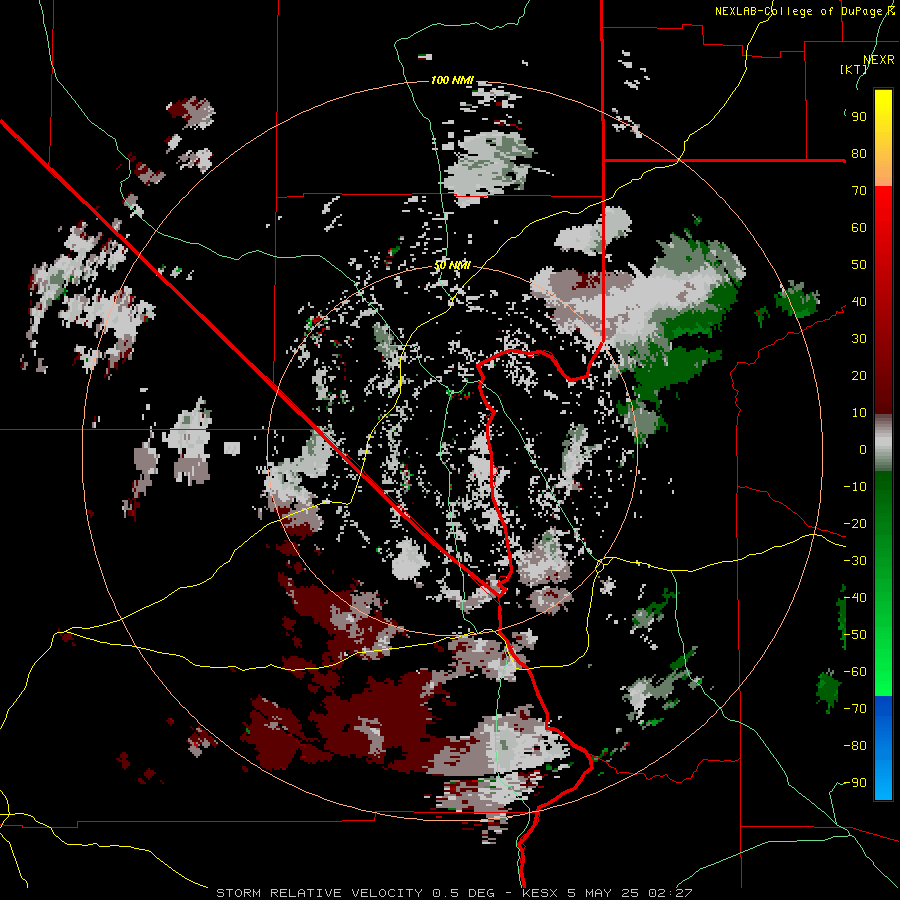This screenshot has width=900, height=900.
Task: Click the 50 value on the velocity scale
Action: 859,265
